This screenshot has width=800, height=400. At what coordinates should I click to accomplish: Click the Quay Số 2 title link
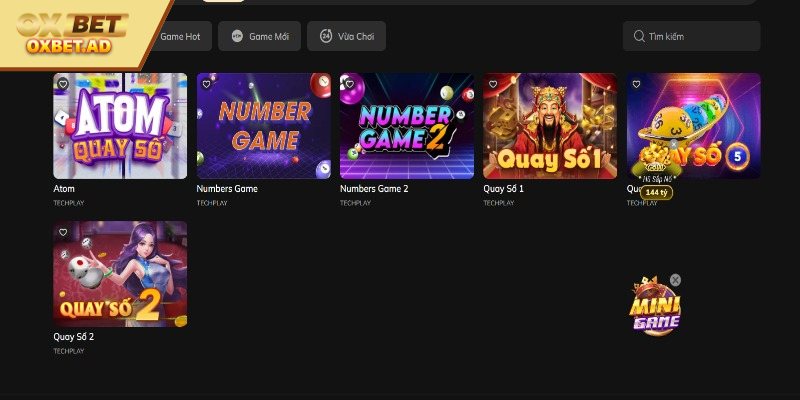coord(74,337)
